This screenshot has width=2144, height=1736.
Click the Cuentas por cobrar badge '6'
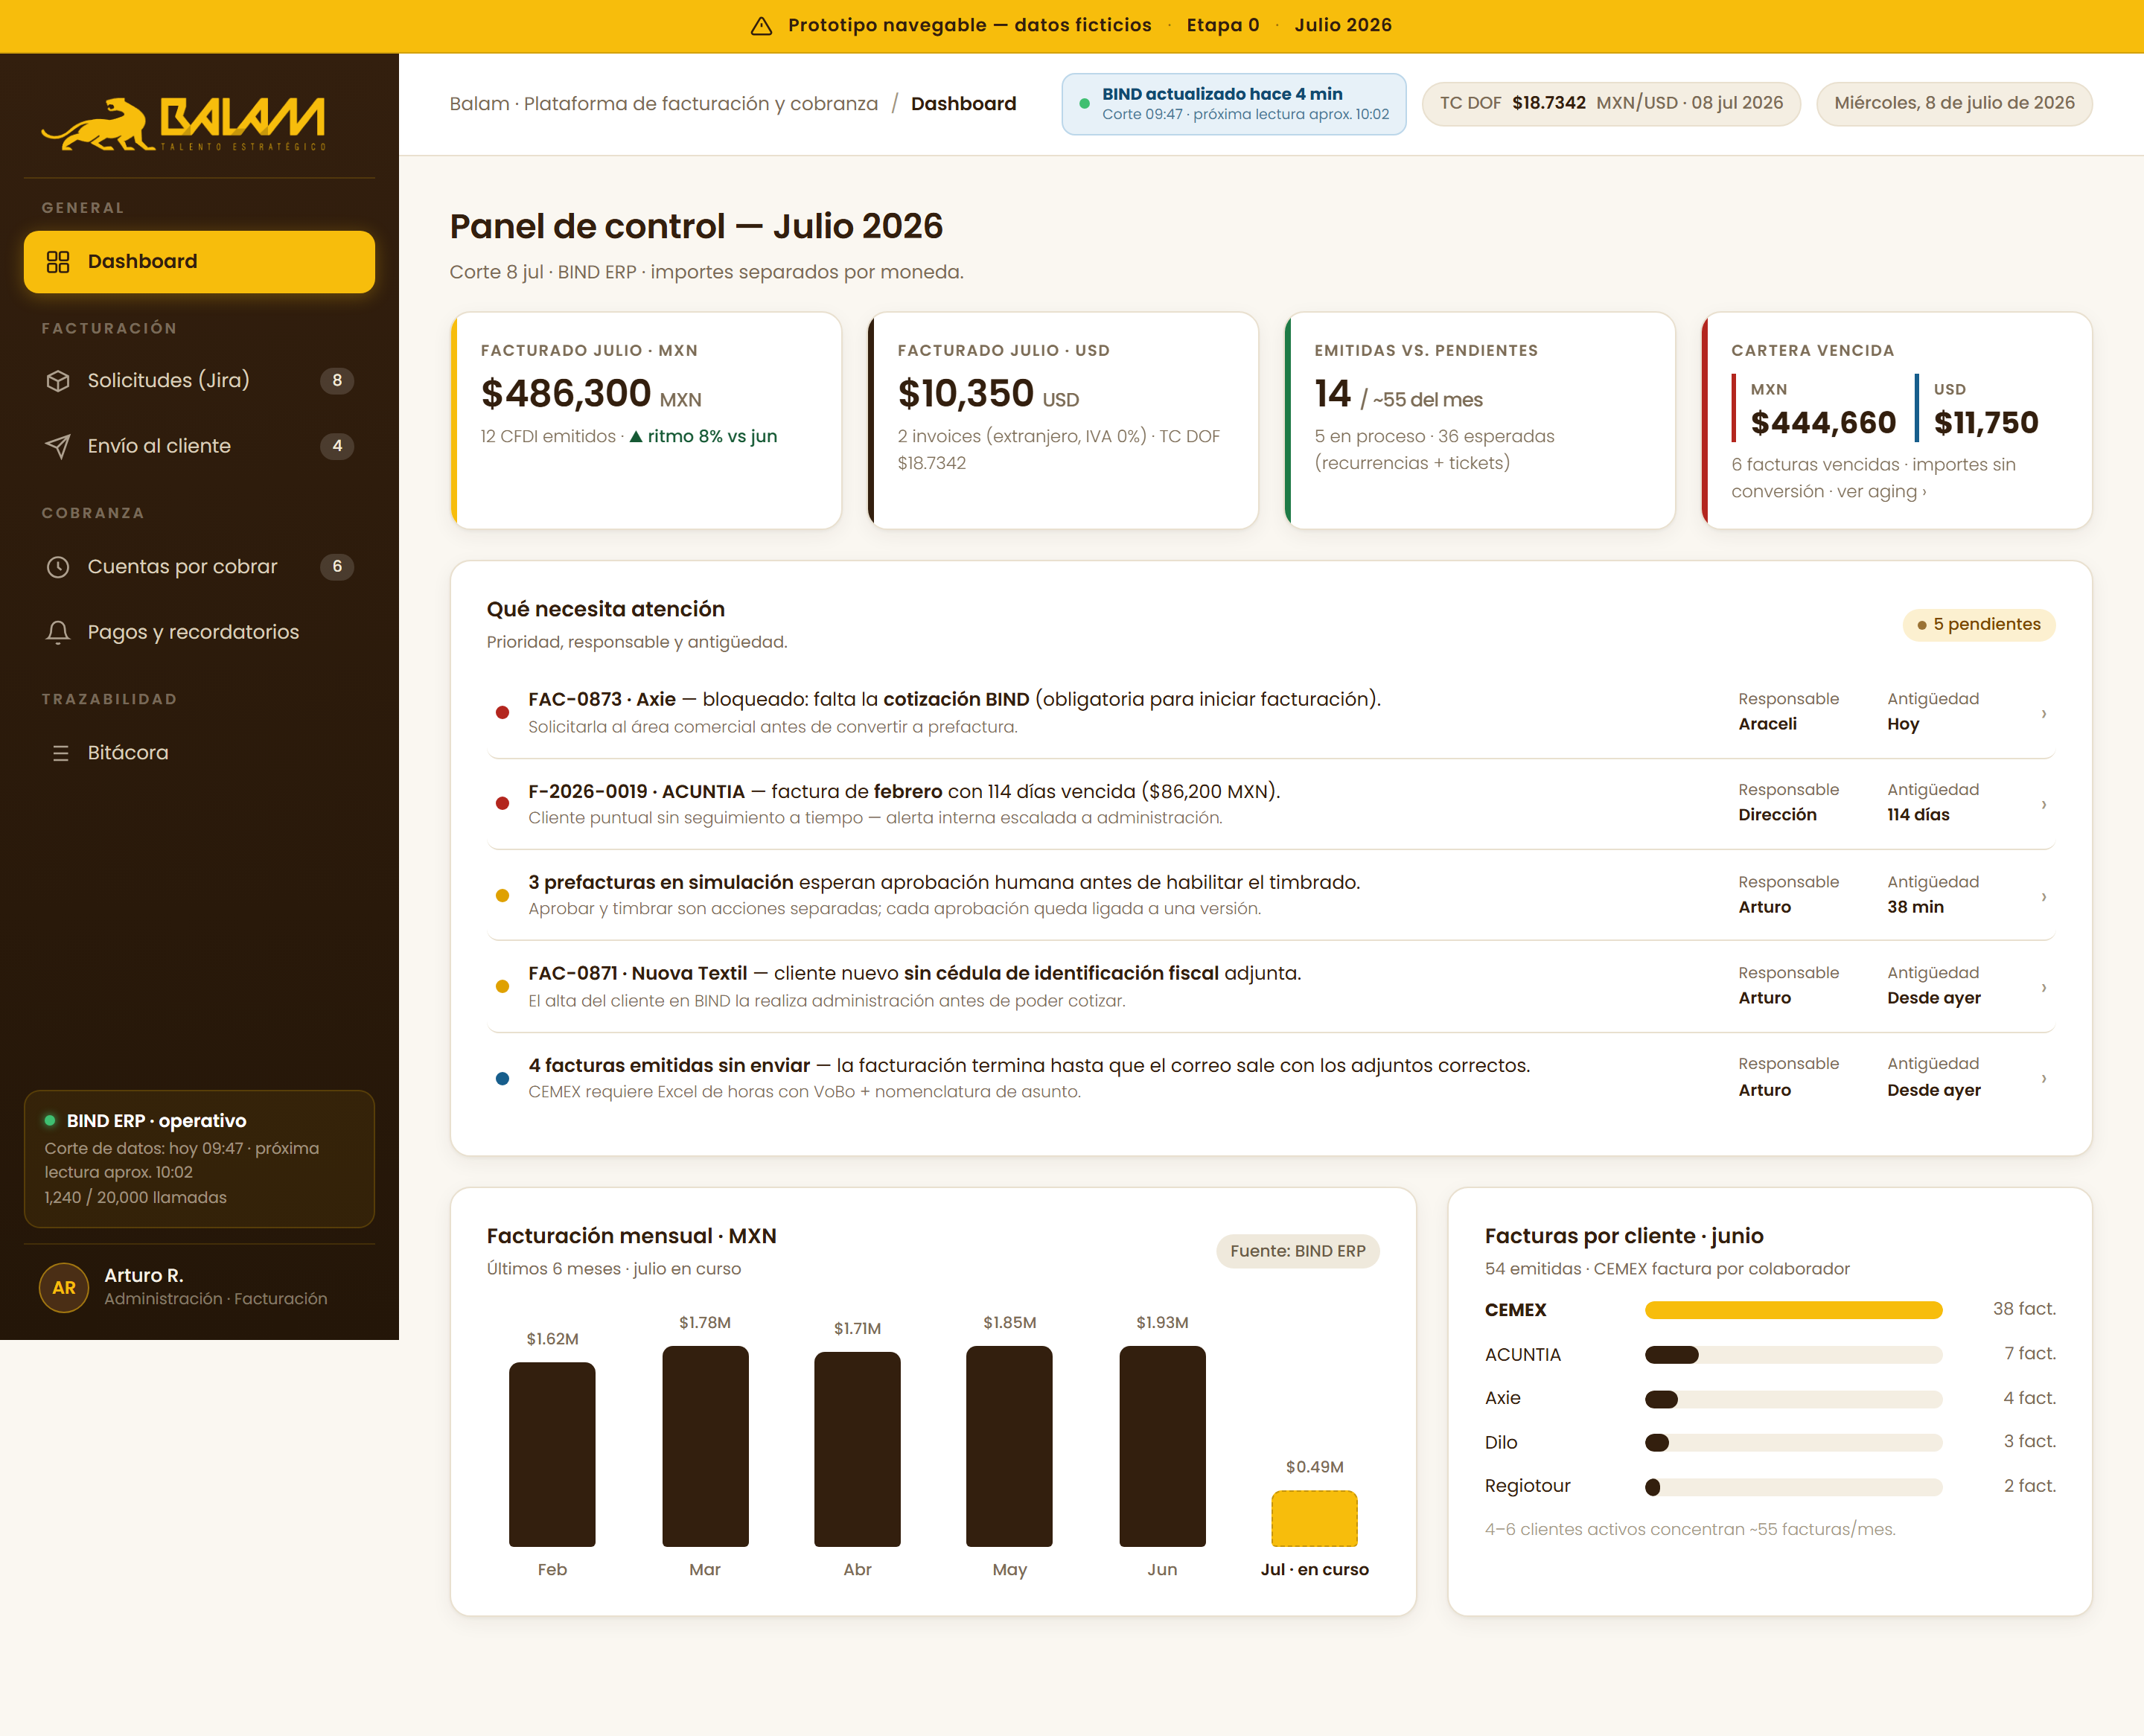(x=337, y=567)
